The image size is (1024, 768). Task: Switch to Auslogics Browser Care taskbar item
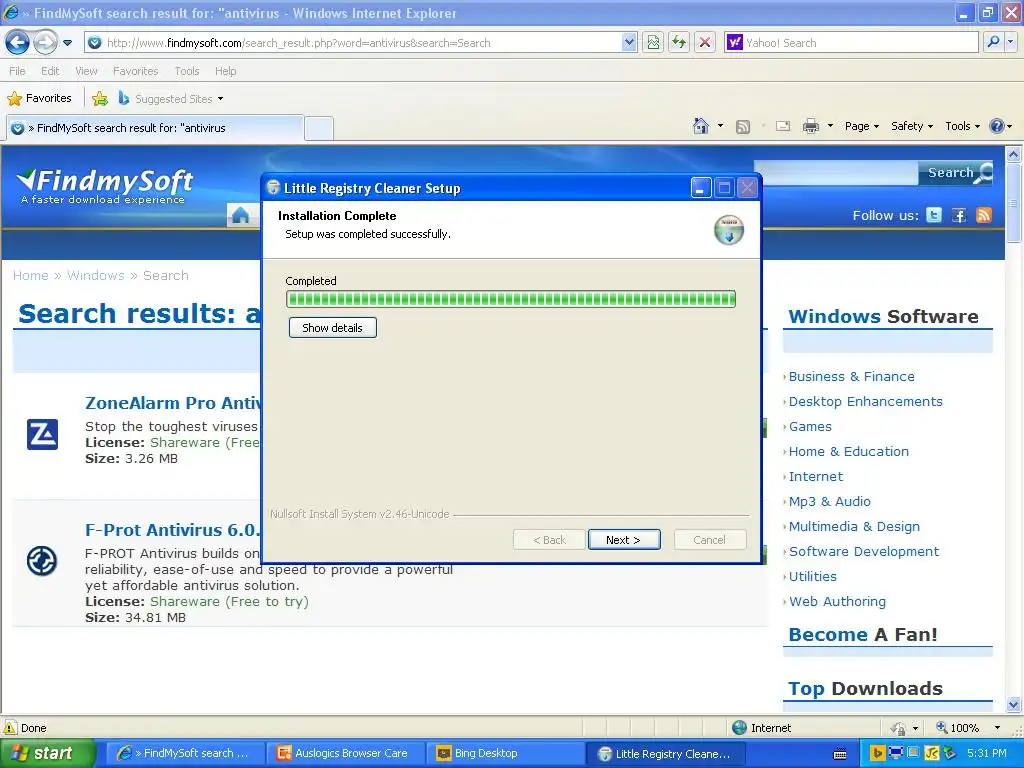pos(345,754)
